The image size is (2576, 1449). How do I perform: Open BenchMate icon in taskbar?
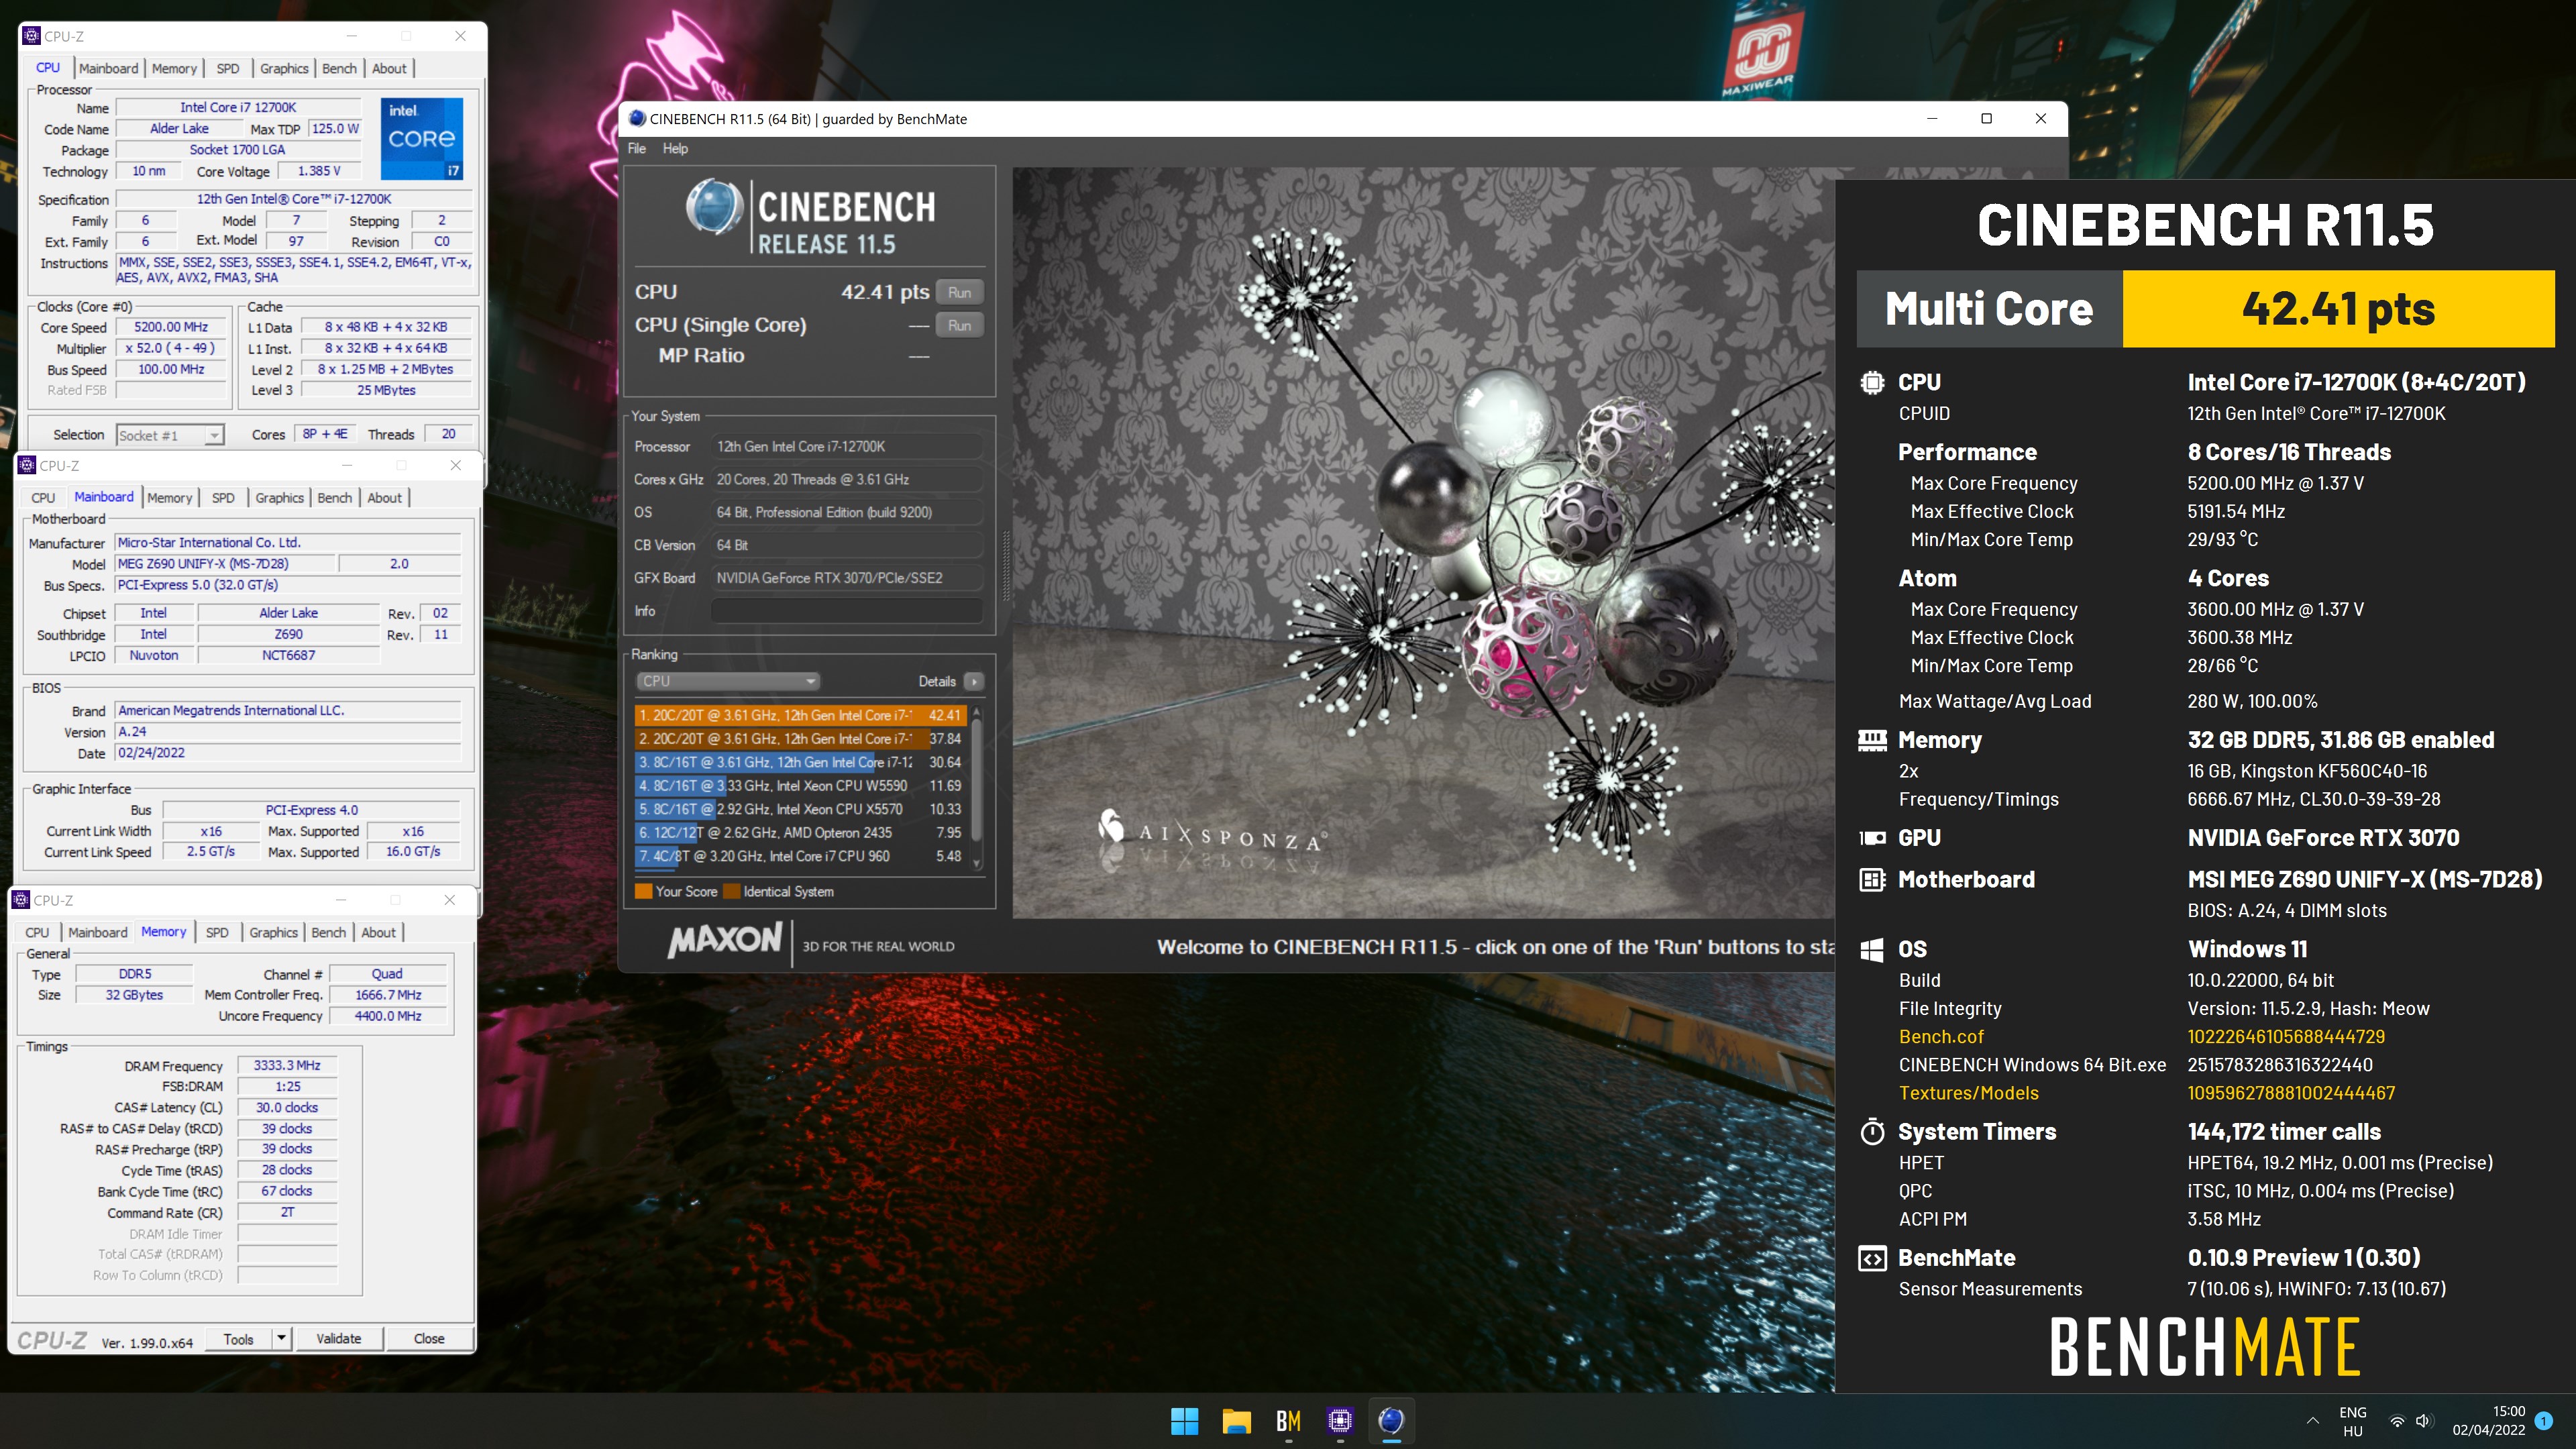point(1288,1420)
